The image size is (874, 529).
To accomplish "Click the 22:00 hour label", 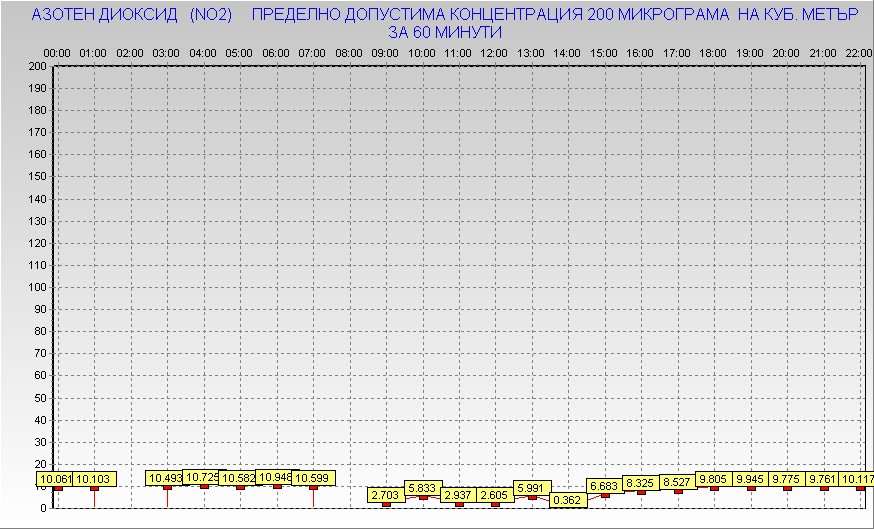I will click(858, 52).
